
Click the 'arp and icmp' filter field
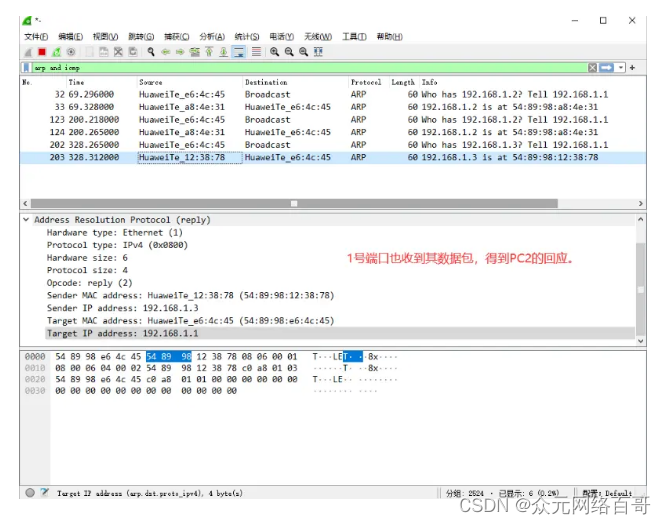tap(310, 68)
